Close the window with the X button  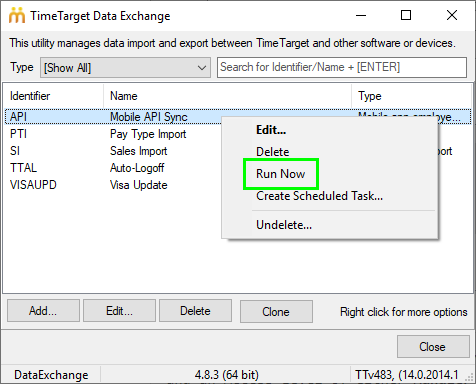[452, 15]
